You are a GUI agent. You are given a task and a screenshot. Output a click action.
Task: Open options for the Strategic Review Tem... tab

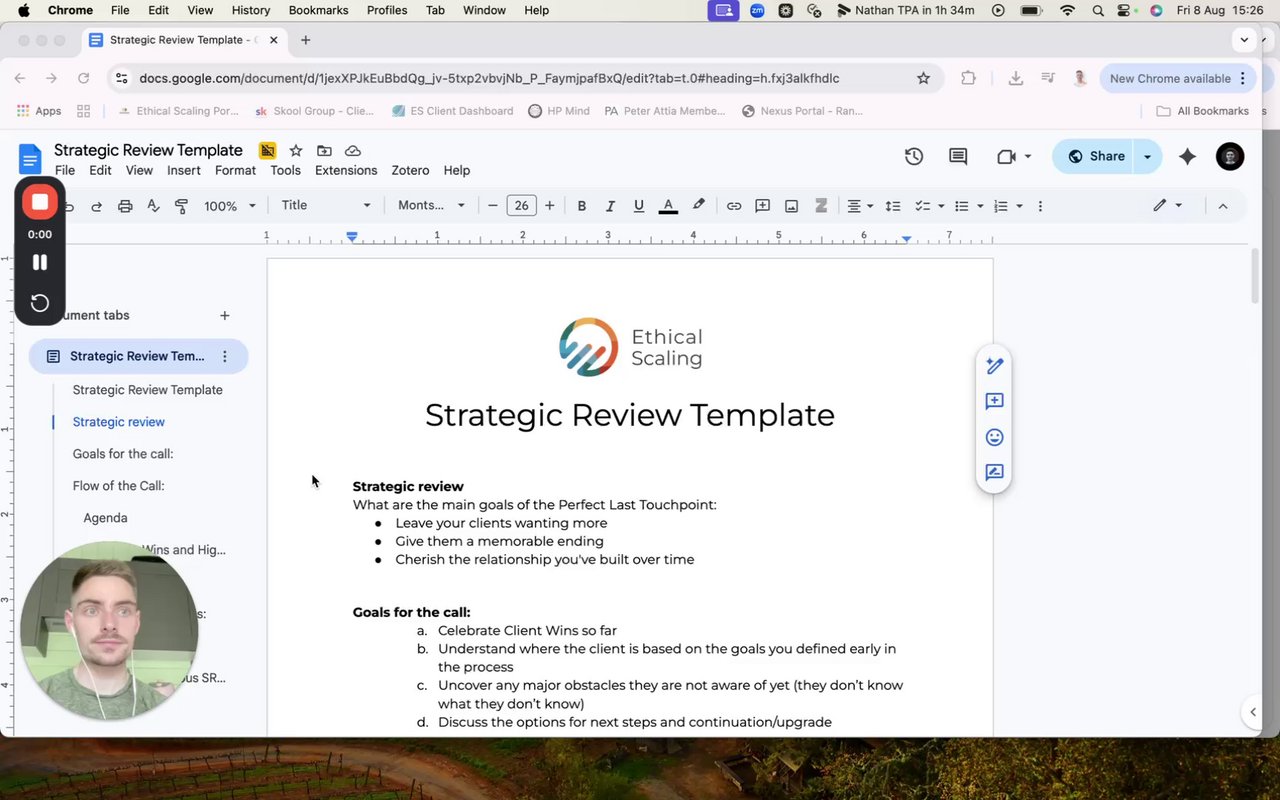(225, 356)
